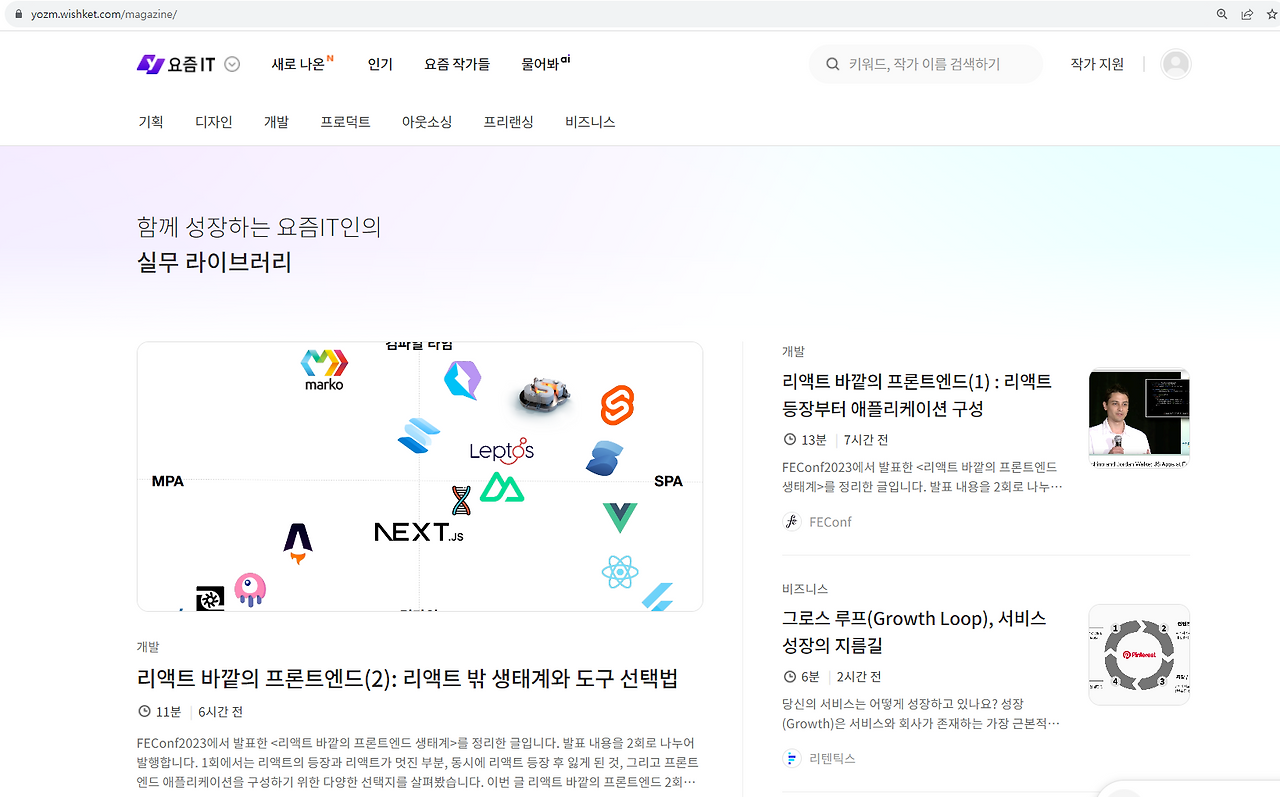The width and height of the screenshot is (1280, 797).
Task: Click the 2시간 전 timestamp text
Action: 859,677
